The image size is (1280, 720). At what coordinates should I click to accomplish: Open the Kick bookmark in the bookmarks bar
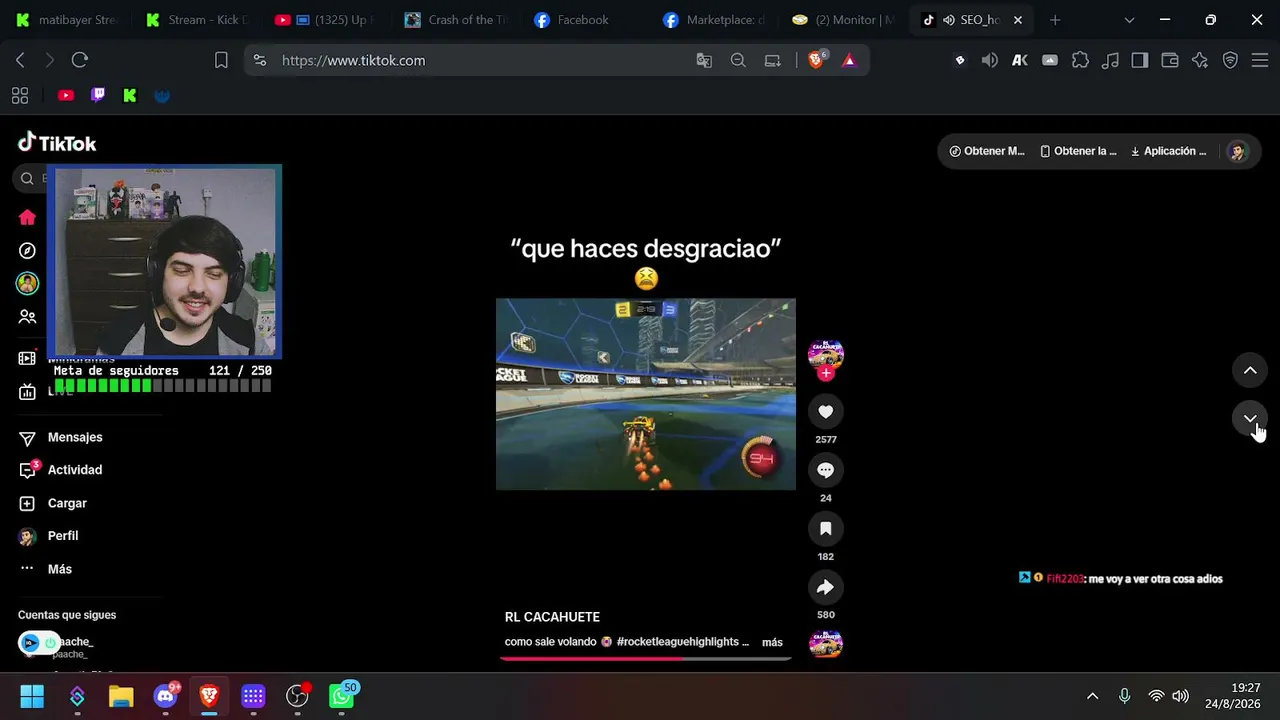coord(130,96)
